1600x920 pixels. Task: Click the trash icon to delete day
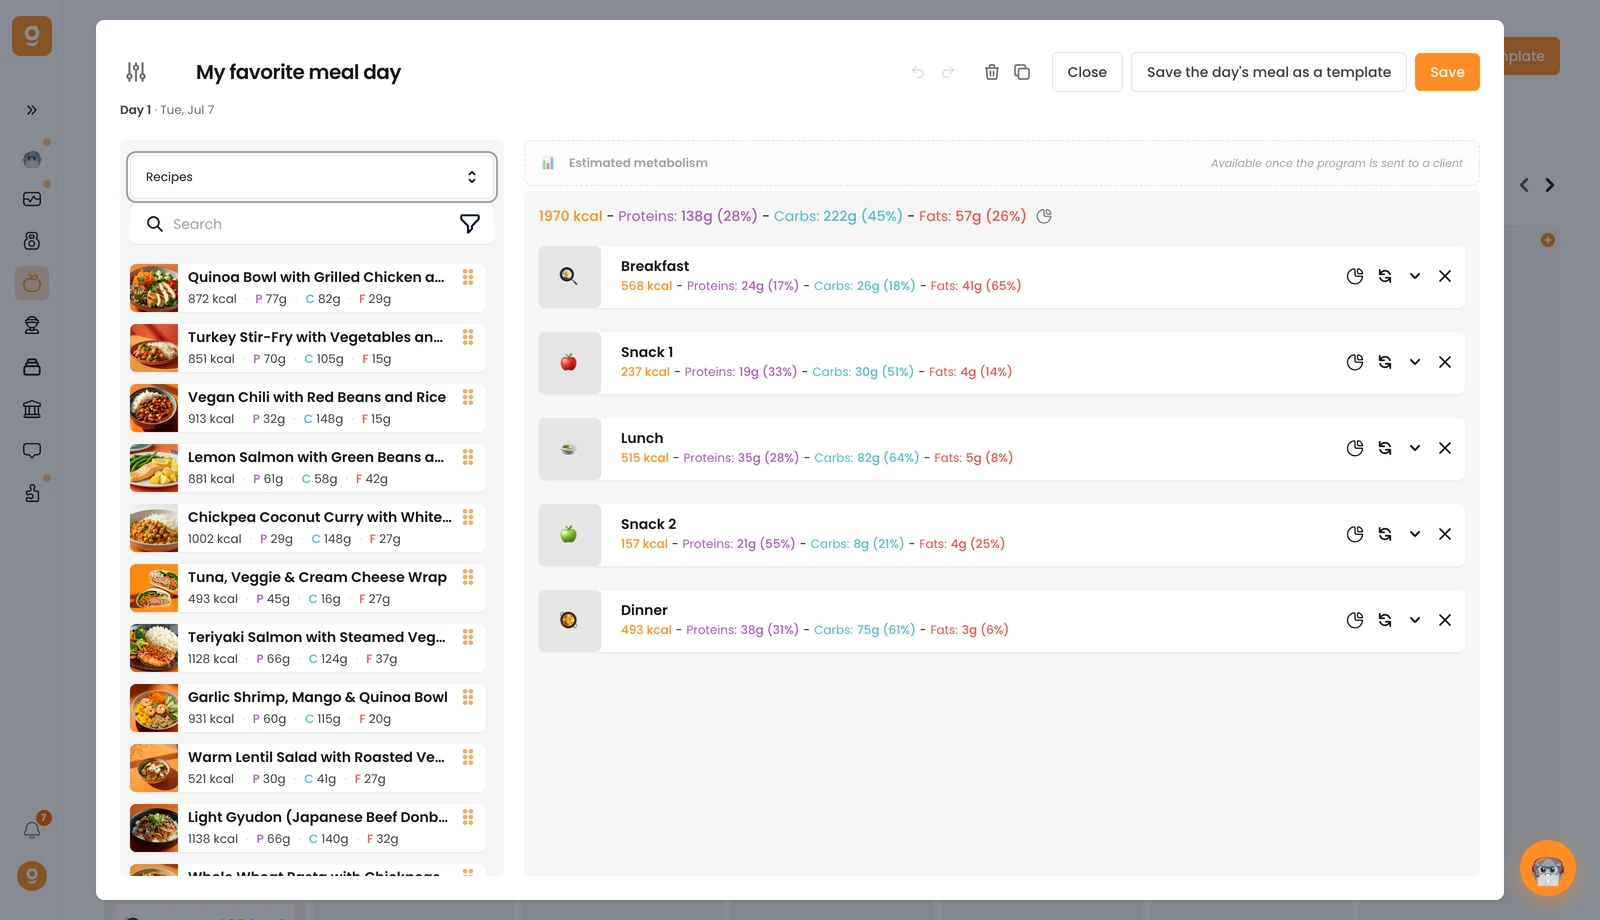pyautogui.click(x=992, y=72)
